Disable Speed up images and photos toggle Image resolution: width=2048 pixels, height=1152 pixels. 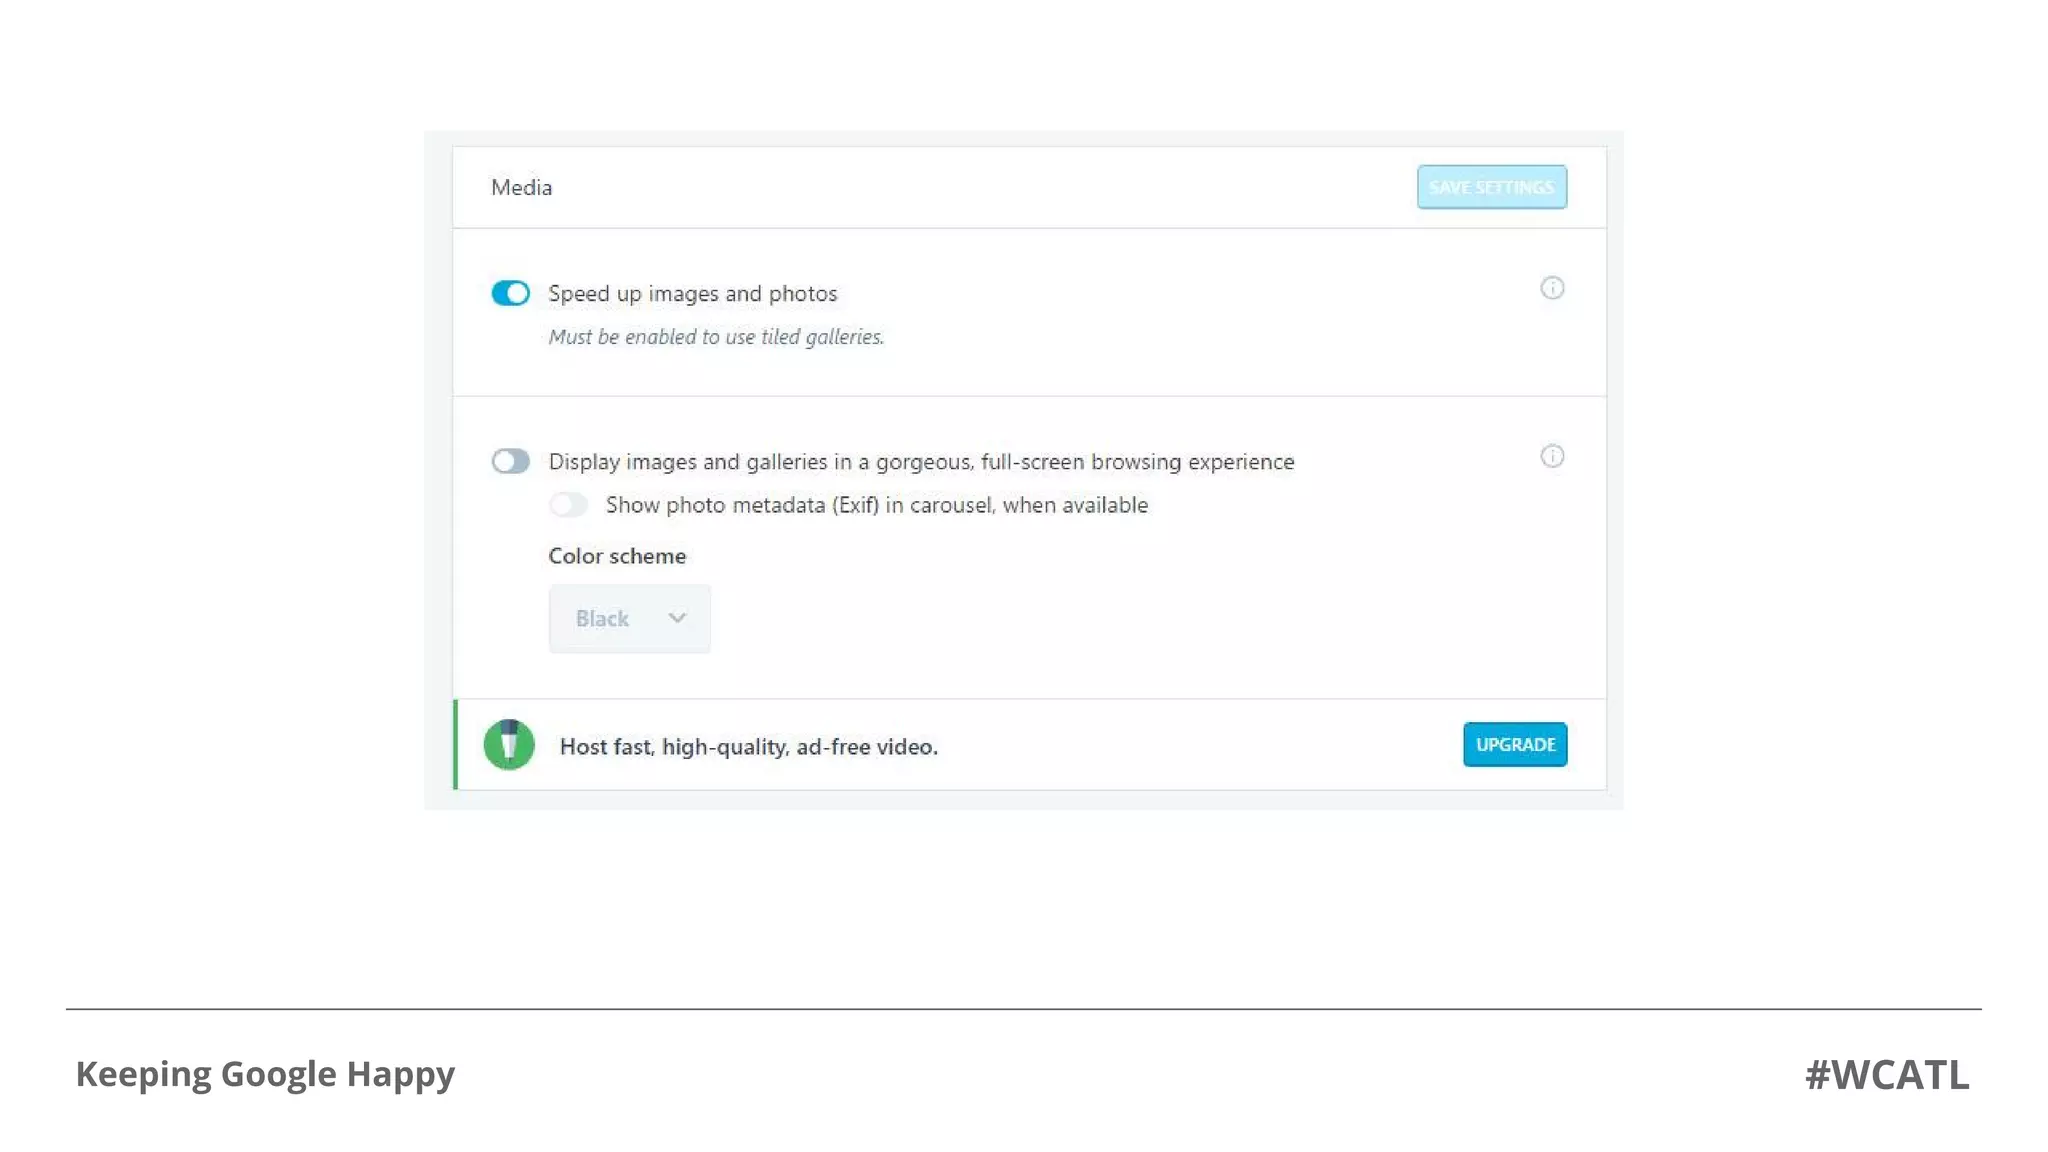coord(510,293)
